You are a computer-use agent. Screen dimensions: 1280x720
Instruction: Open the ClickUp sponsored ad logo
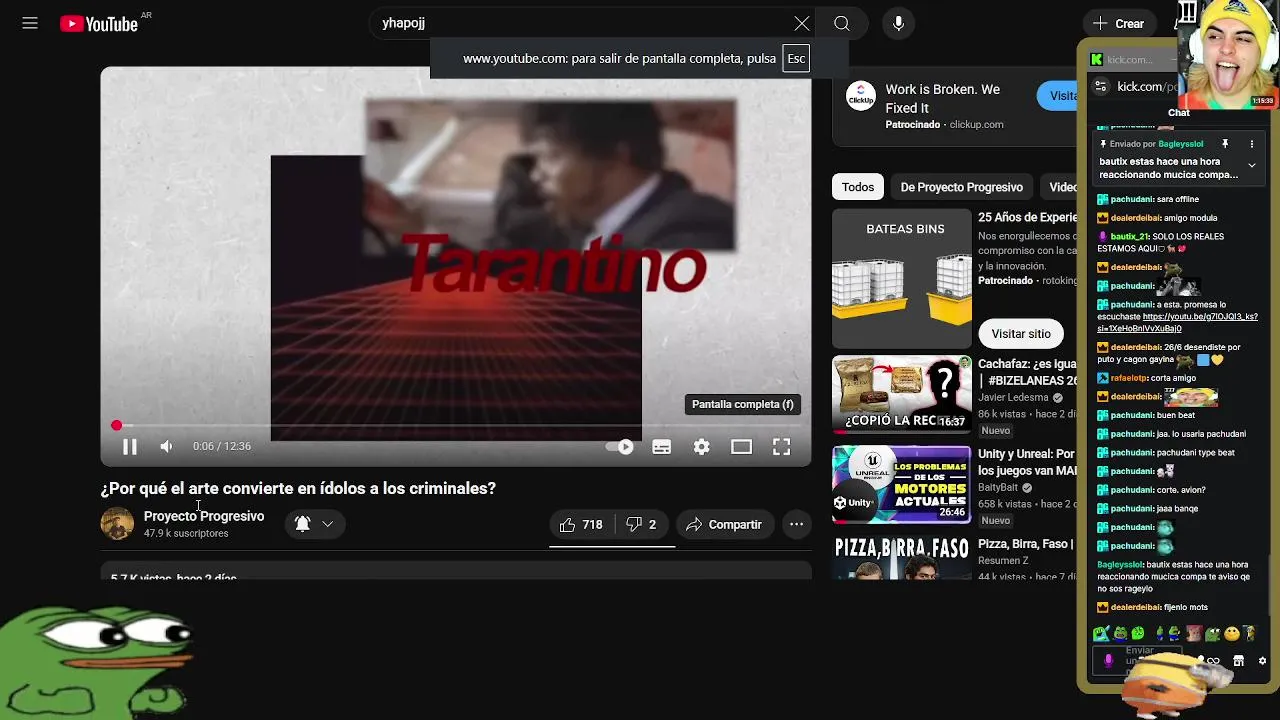[861, 96]
